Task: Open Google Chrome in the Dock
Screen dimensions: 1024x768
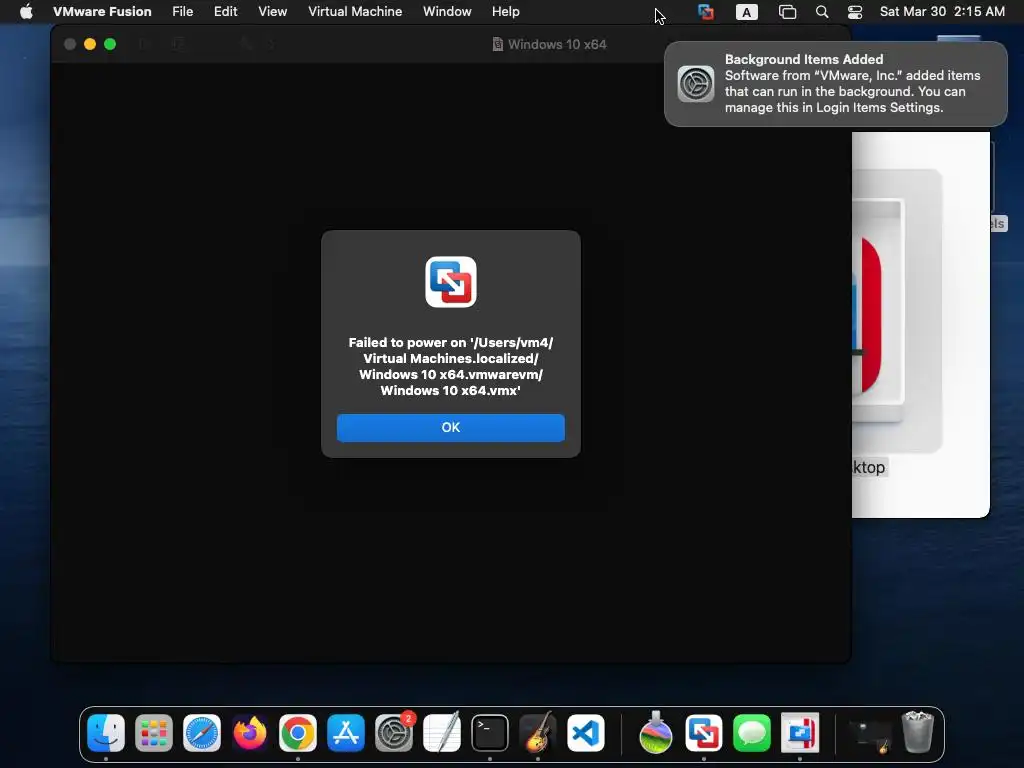Action: [x=298, y=733]
